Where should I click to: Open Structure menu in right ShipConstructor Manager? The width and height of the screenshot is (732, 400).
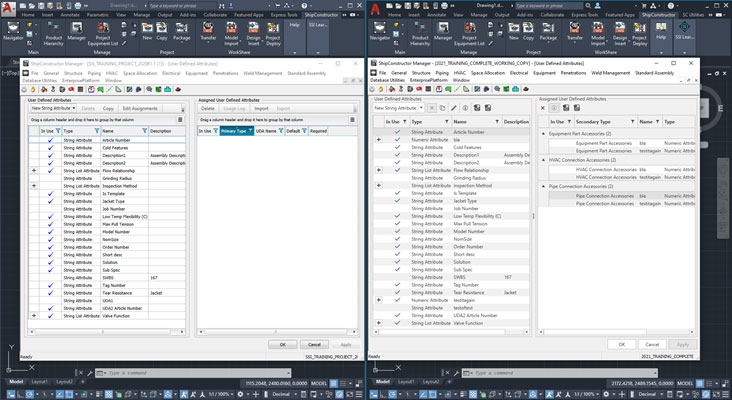pyautogui.click(x=421, y=73)
